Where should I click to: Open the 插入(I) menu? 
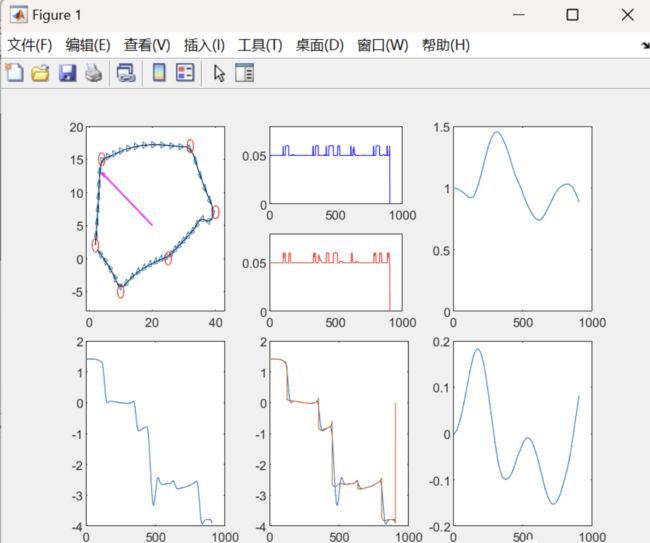[x=204, y=45]
